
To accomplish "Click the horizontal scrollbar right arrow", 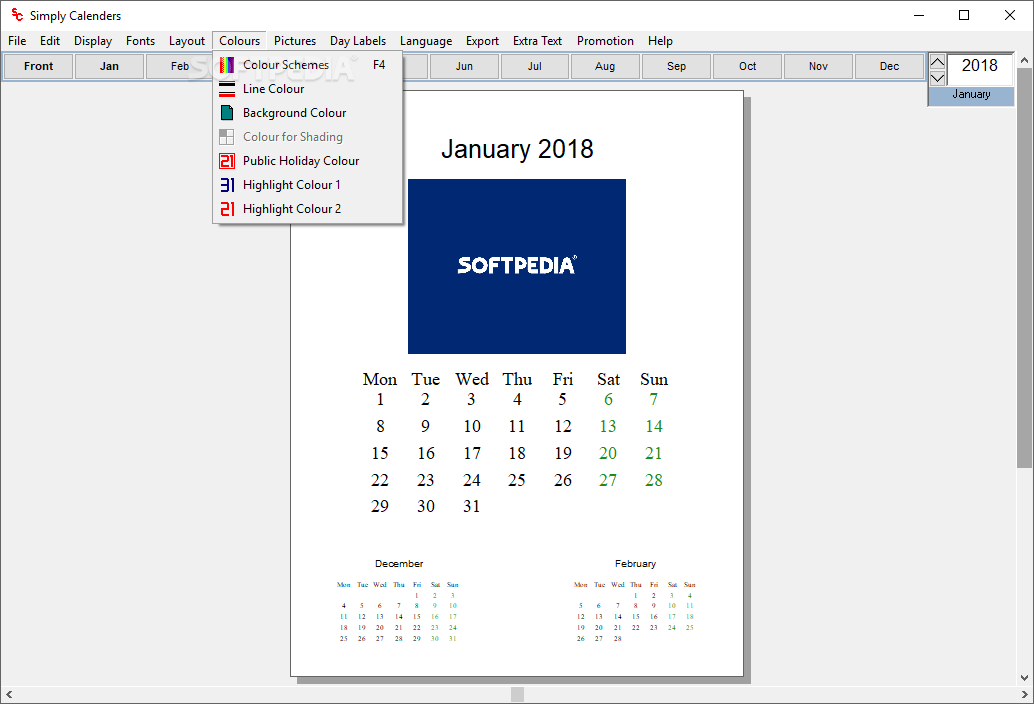I will (x=1025, y=694).
